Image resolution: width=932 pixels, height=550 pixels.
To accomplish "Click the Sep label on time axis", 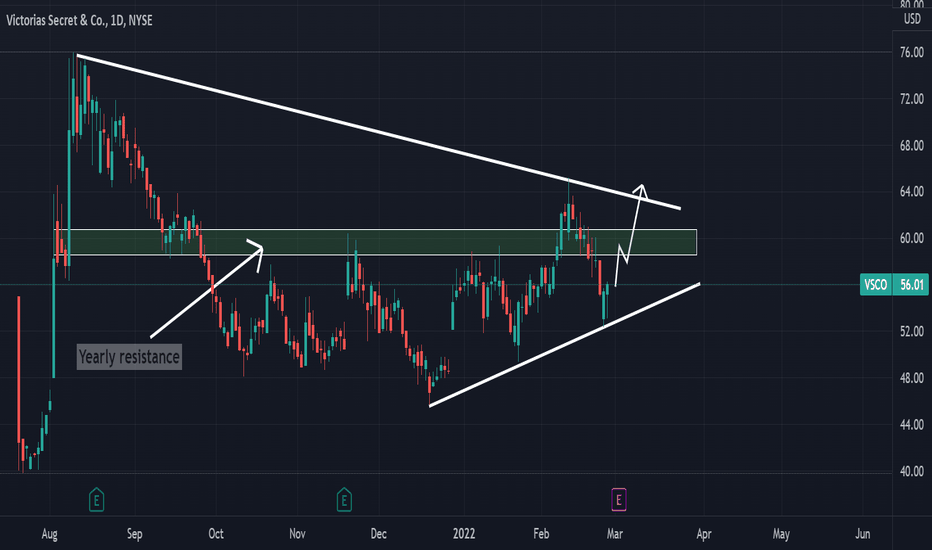I will [x=134, y=534].
